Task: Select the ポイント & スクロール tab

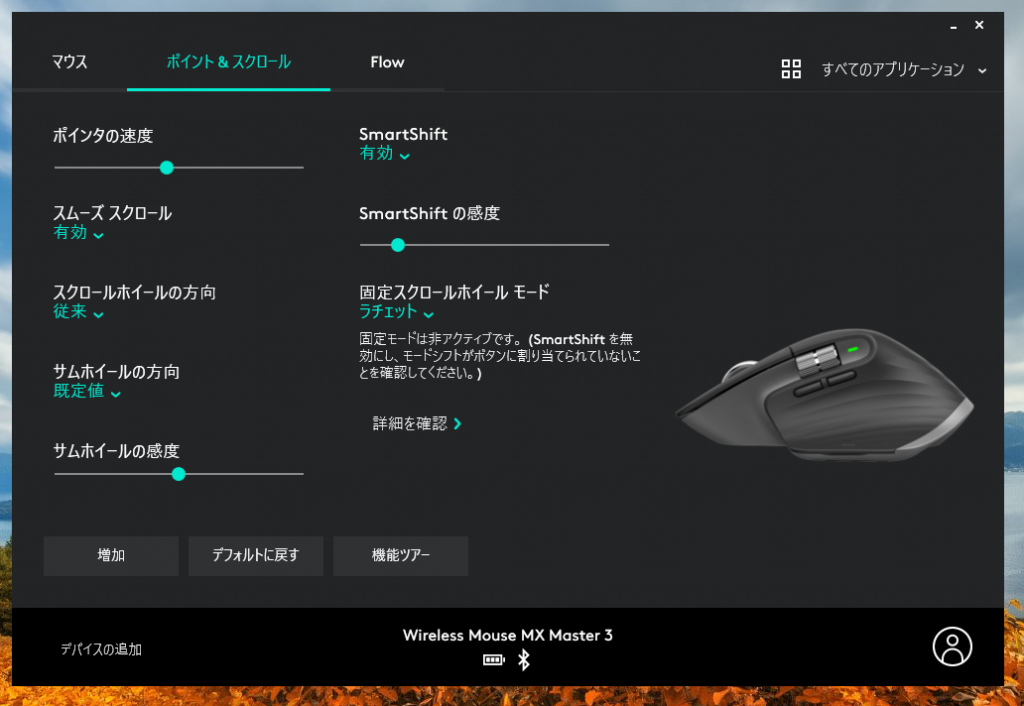Action: click(x=228, y=62)
